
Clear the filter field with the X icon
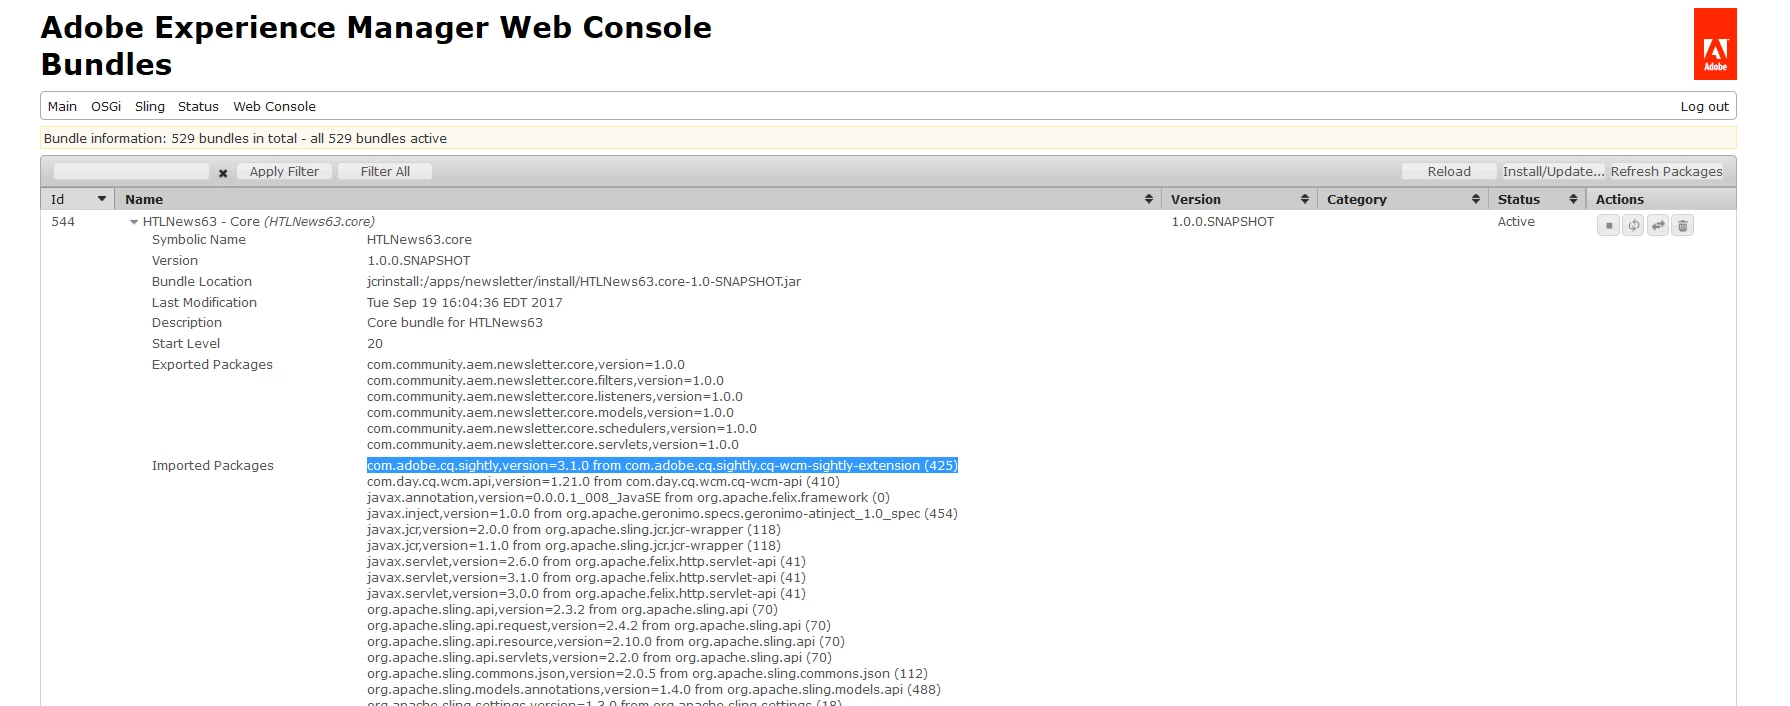point(223,173)
